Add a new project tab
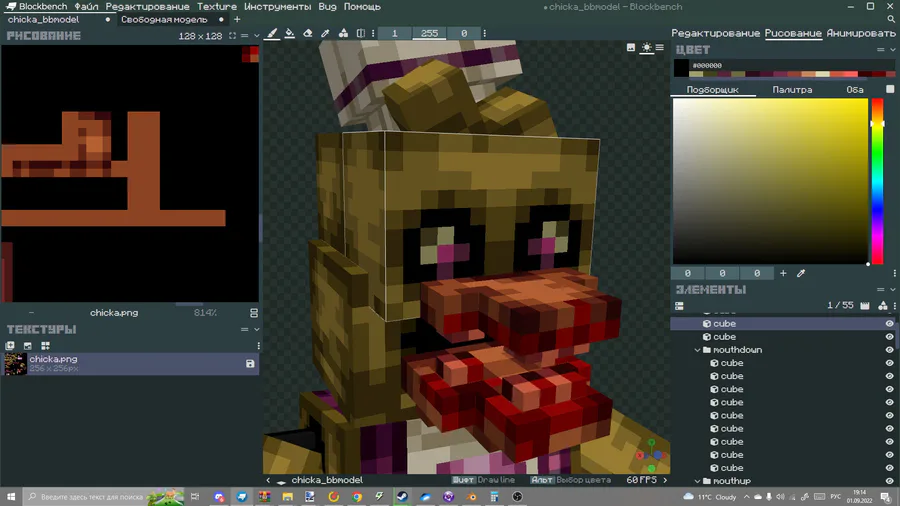 point(236,20)
